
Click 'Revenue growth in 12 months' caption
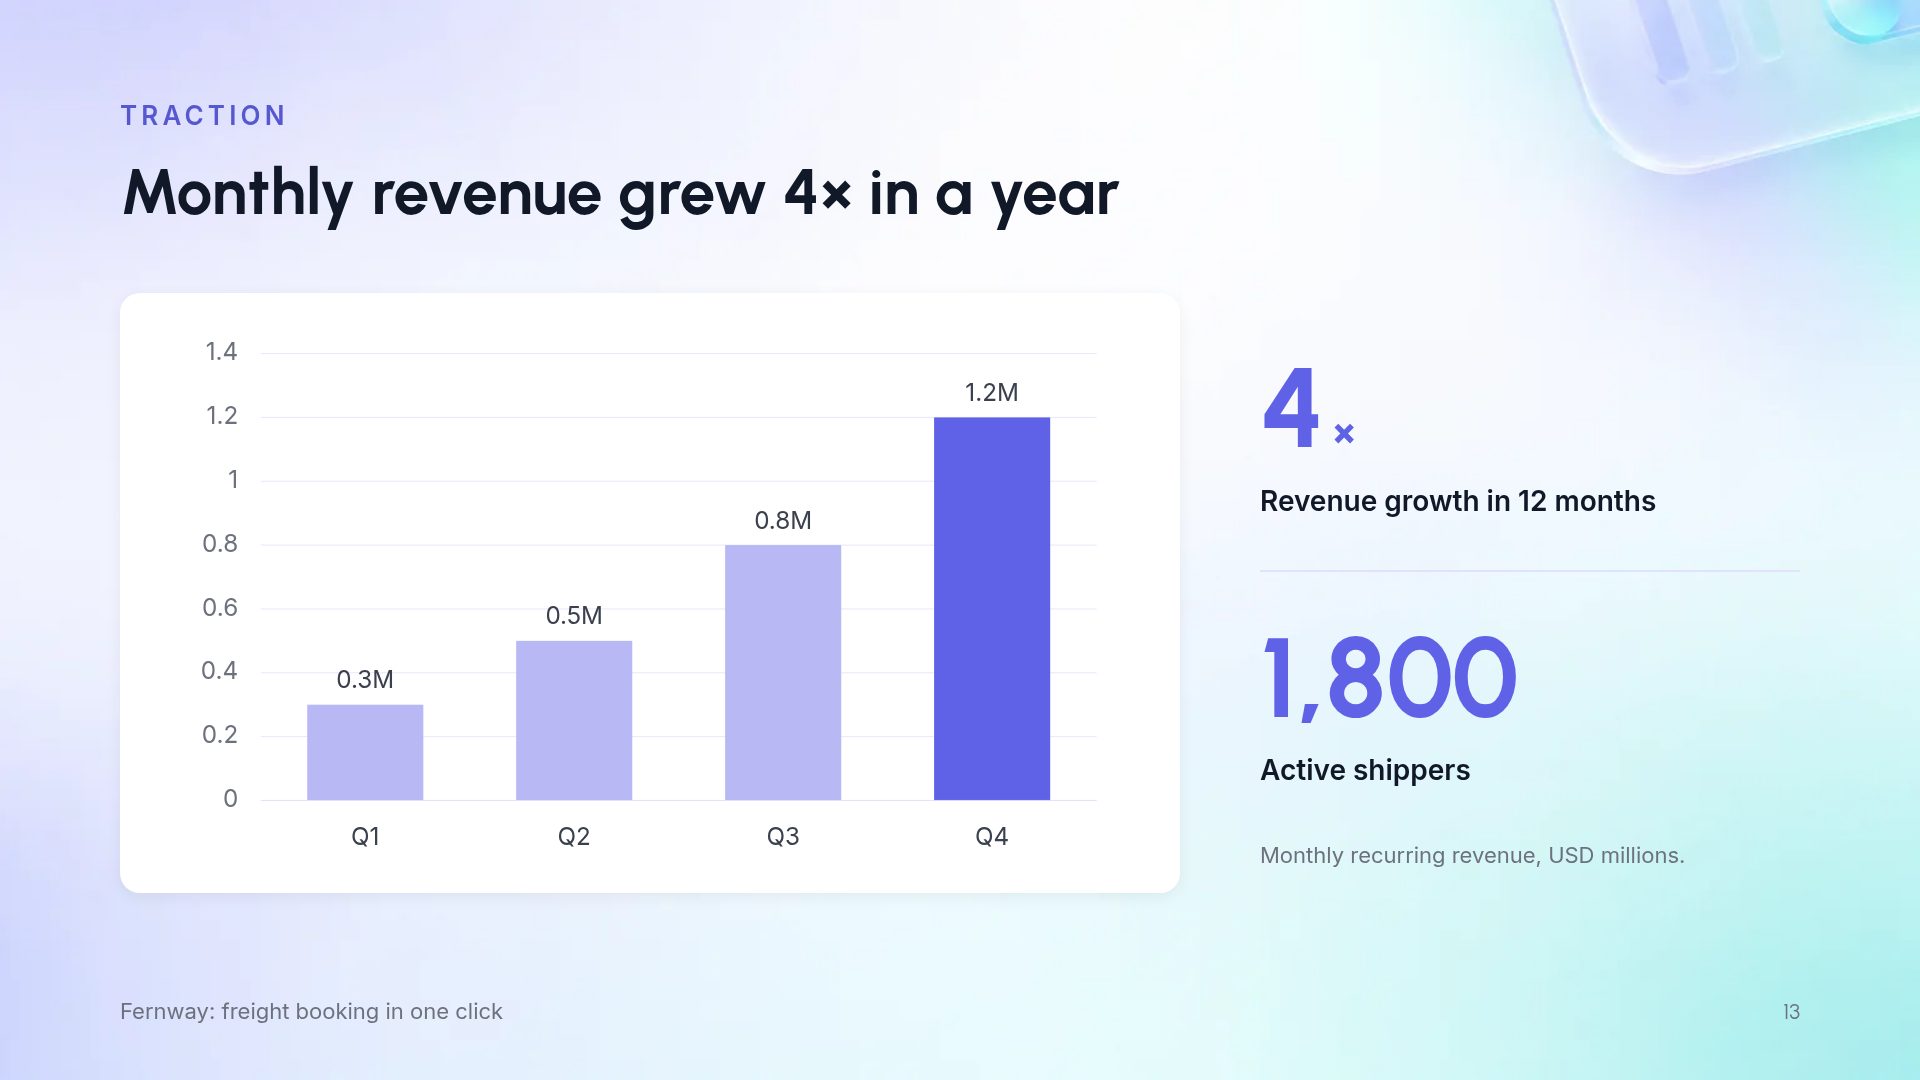(x=1458, y=501)
